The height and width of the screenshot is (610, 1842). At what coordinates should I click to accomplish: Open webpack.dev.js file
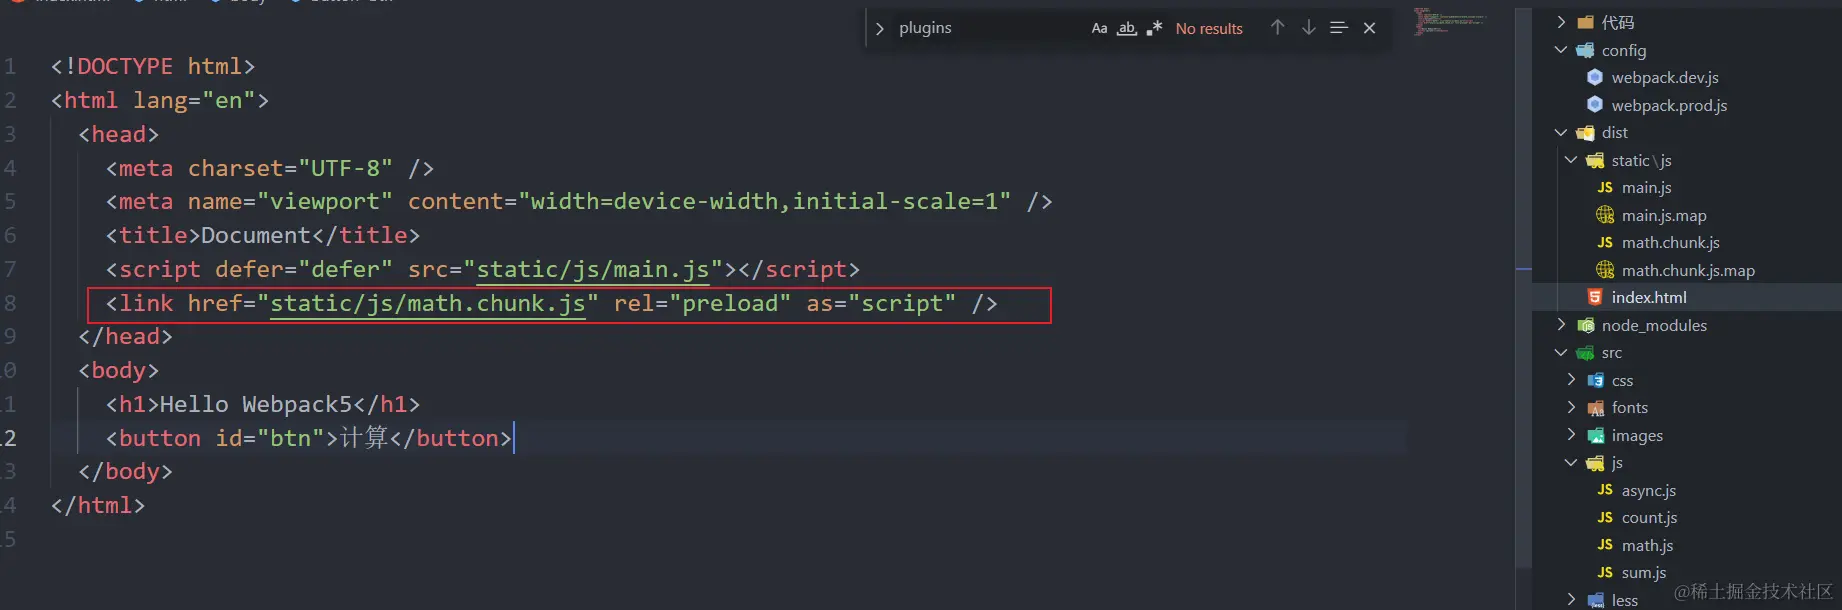1664,77
